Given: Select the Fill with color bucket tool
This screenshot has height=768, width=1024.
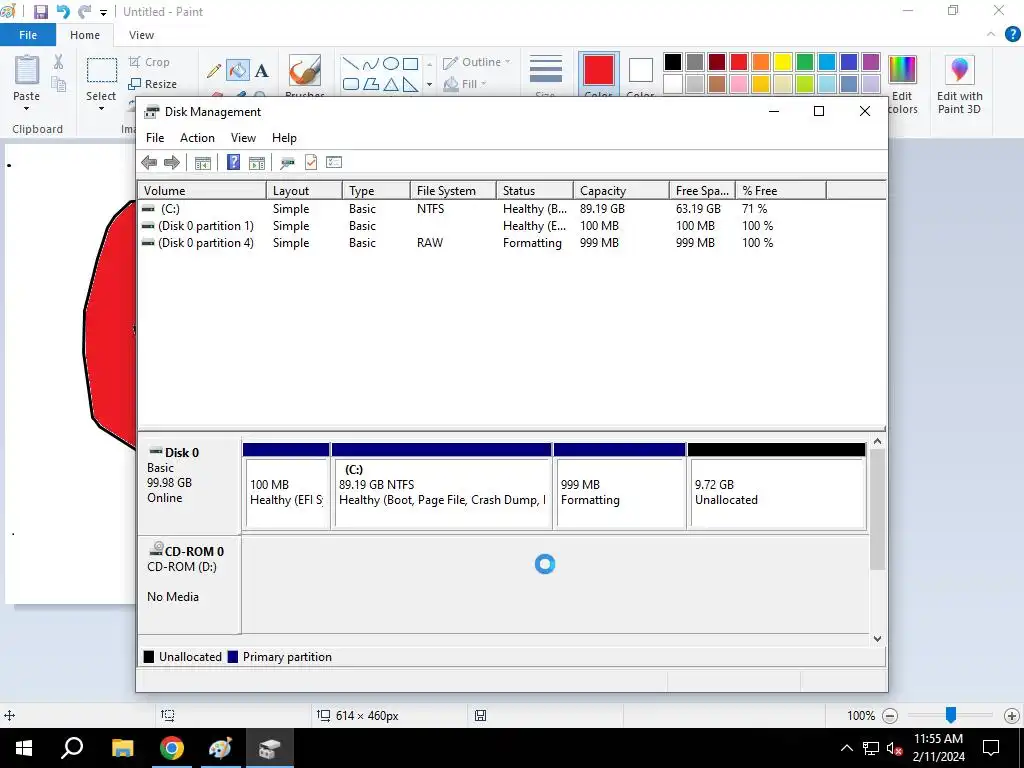Looking at the screenshot, I should point(238,71).
